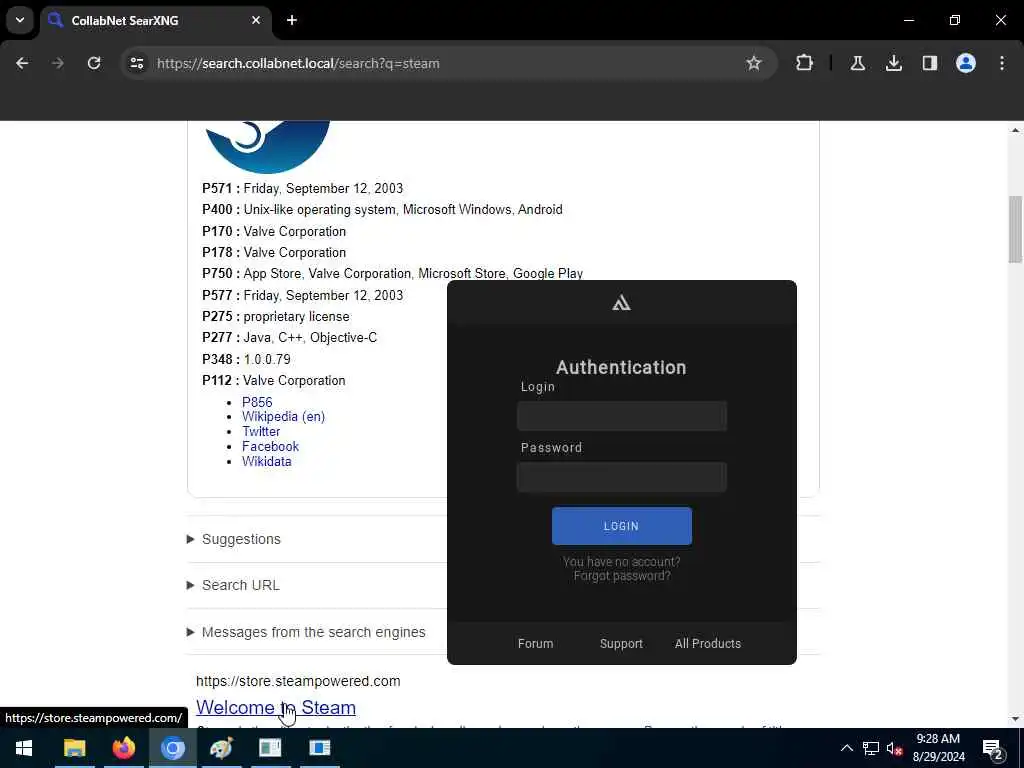Click the scrollbar up arrow
The width and height of the screenshot is (1024, 768).
pos(1015,130)
